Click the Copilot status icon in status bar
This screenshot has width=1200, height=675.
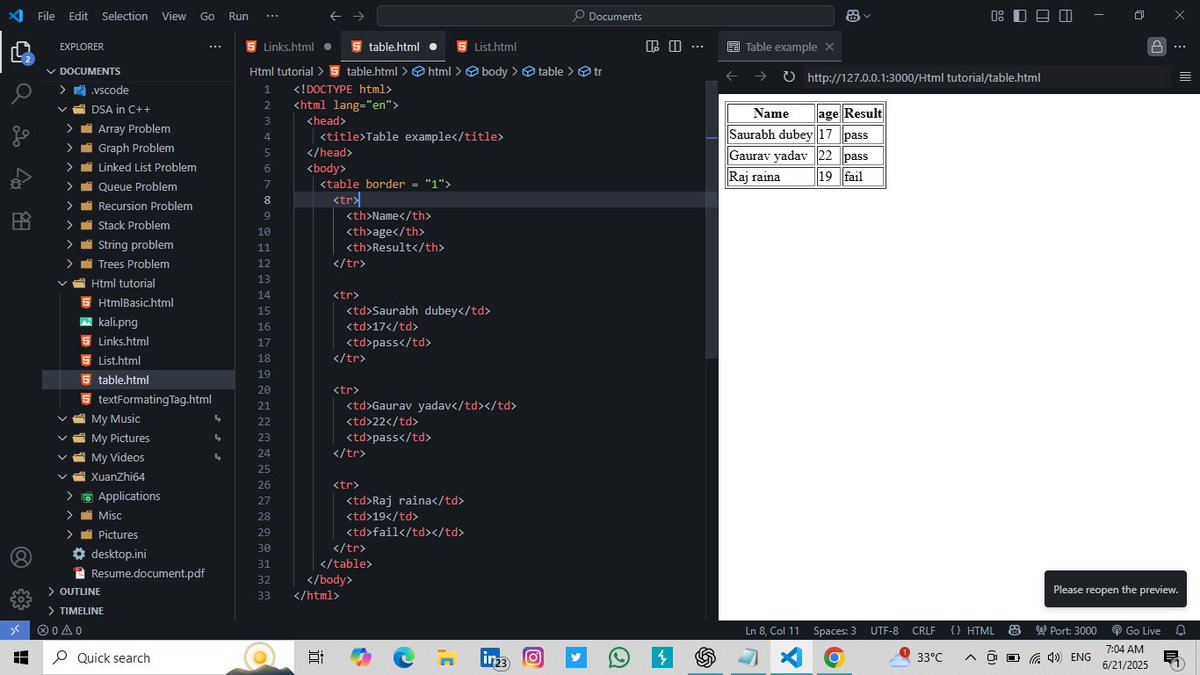click(x=1015, y=631)
